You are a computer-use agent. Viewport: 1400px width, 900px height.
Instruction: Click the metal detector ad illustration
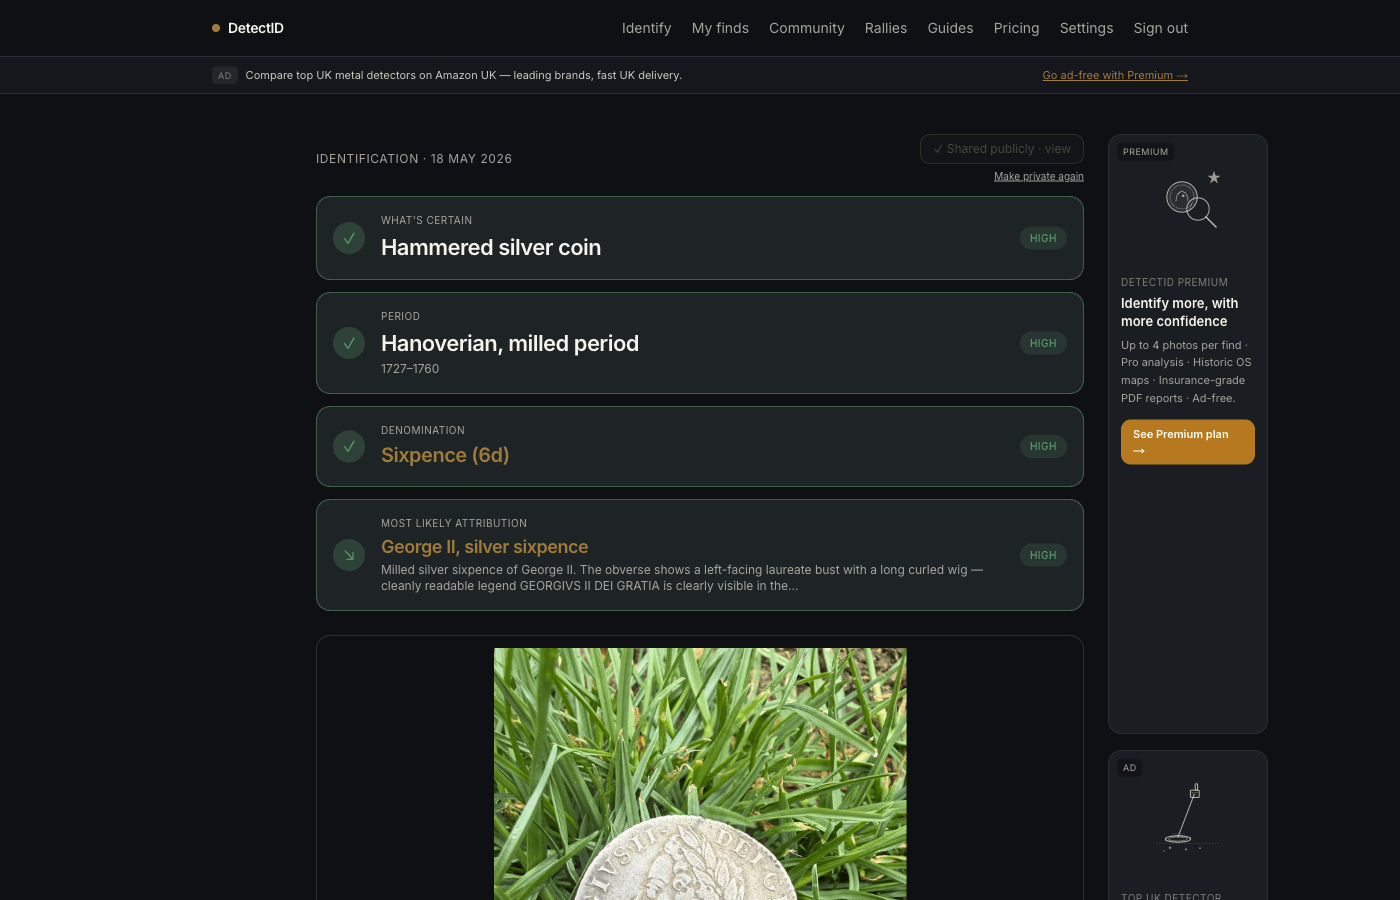pos(1188,817)
